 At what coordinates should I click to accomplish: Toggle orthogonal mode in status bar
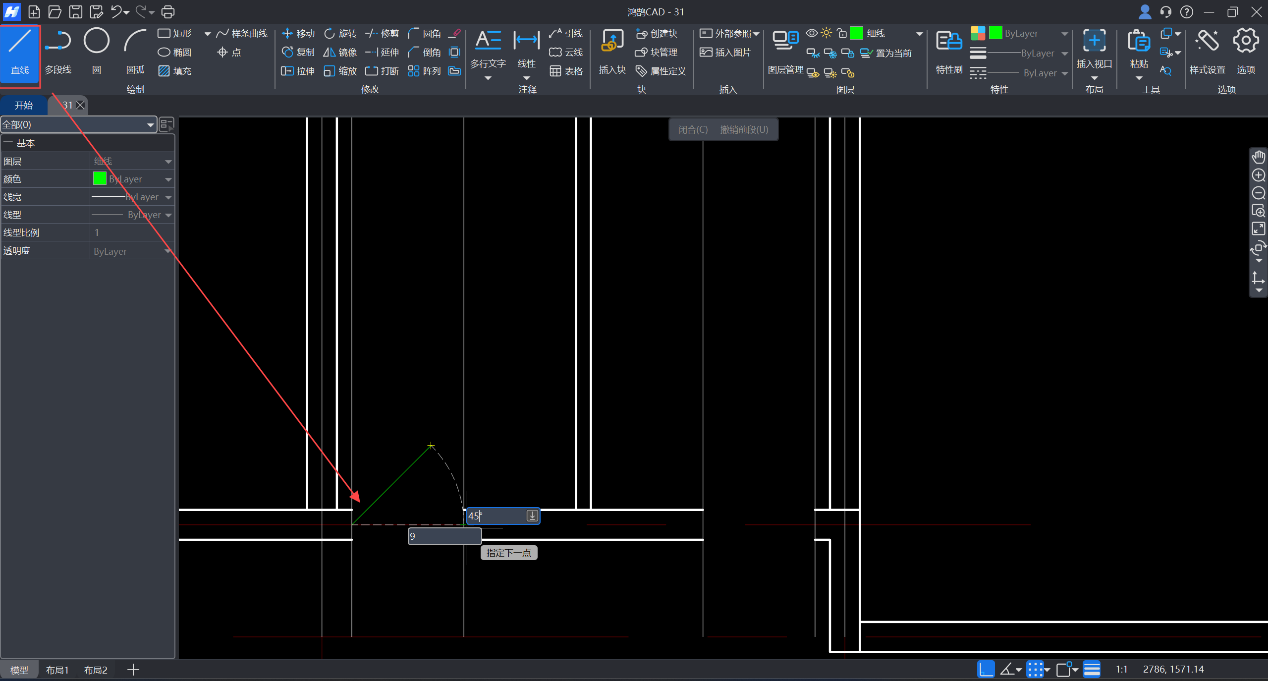(986, 669)
